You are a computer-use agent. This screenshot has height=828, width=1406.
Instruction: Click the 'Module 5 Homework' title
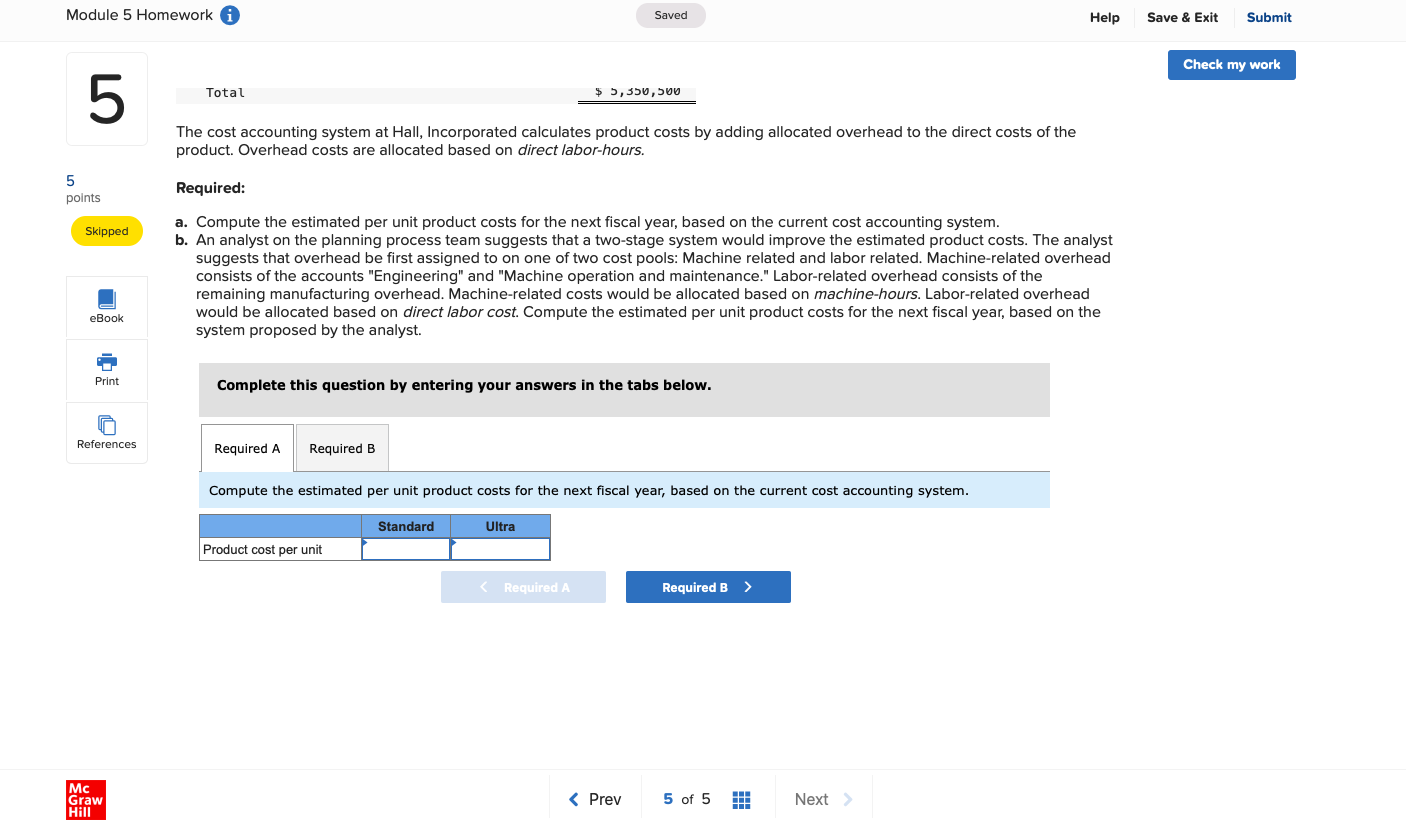(139, 15)
